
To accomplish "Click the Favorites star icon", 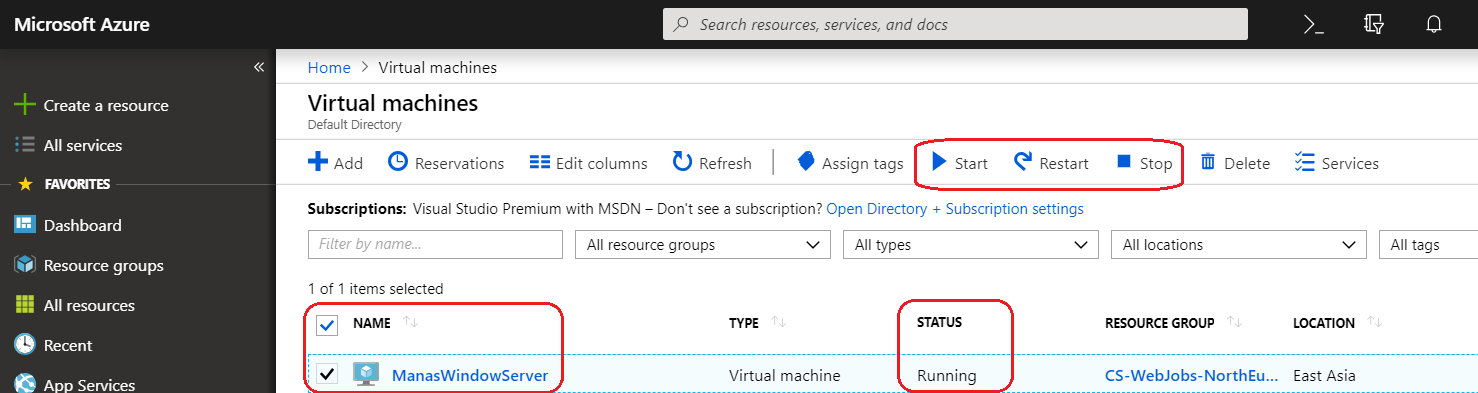I will coord(25,184).
